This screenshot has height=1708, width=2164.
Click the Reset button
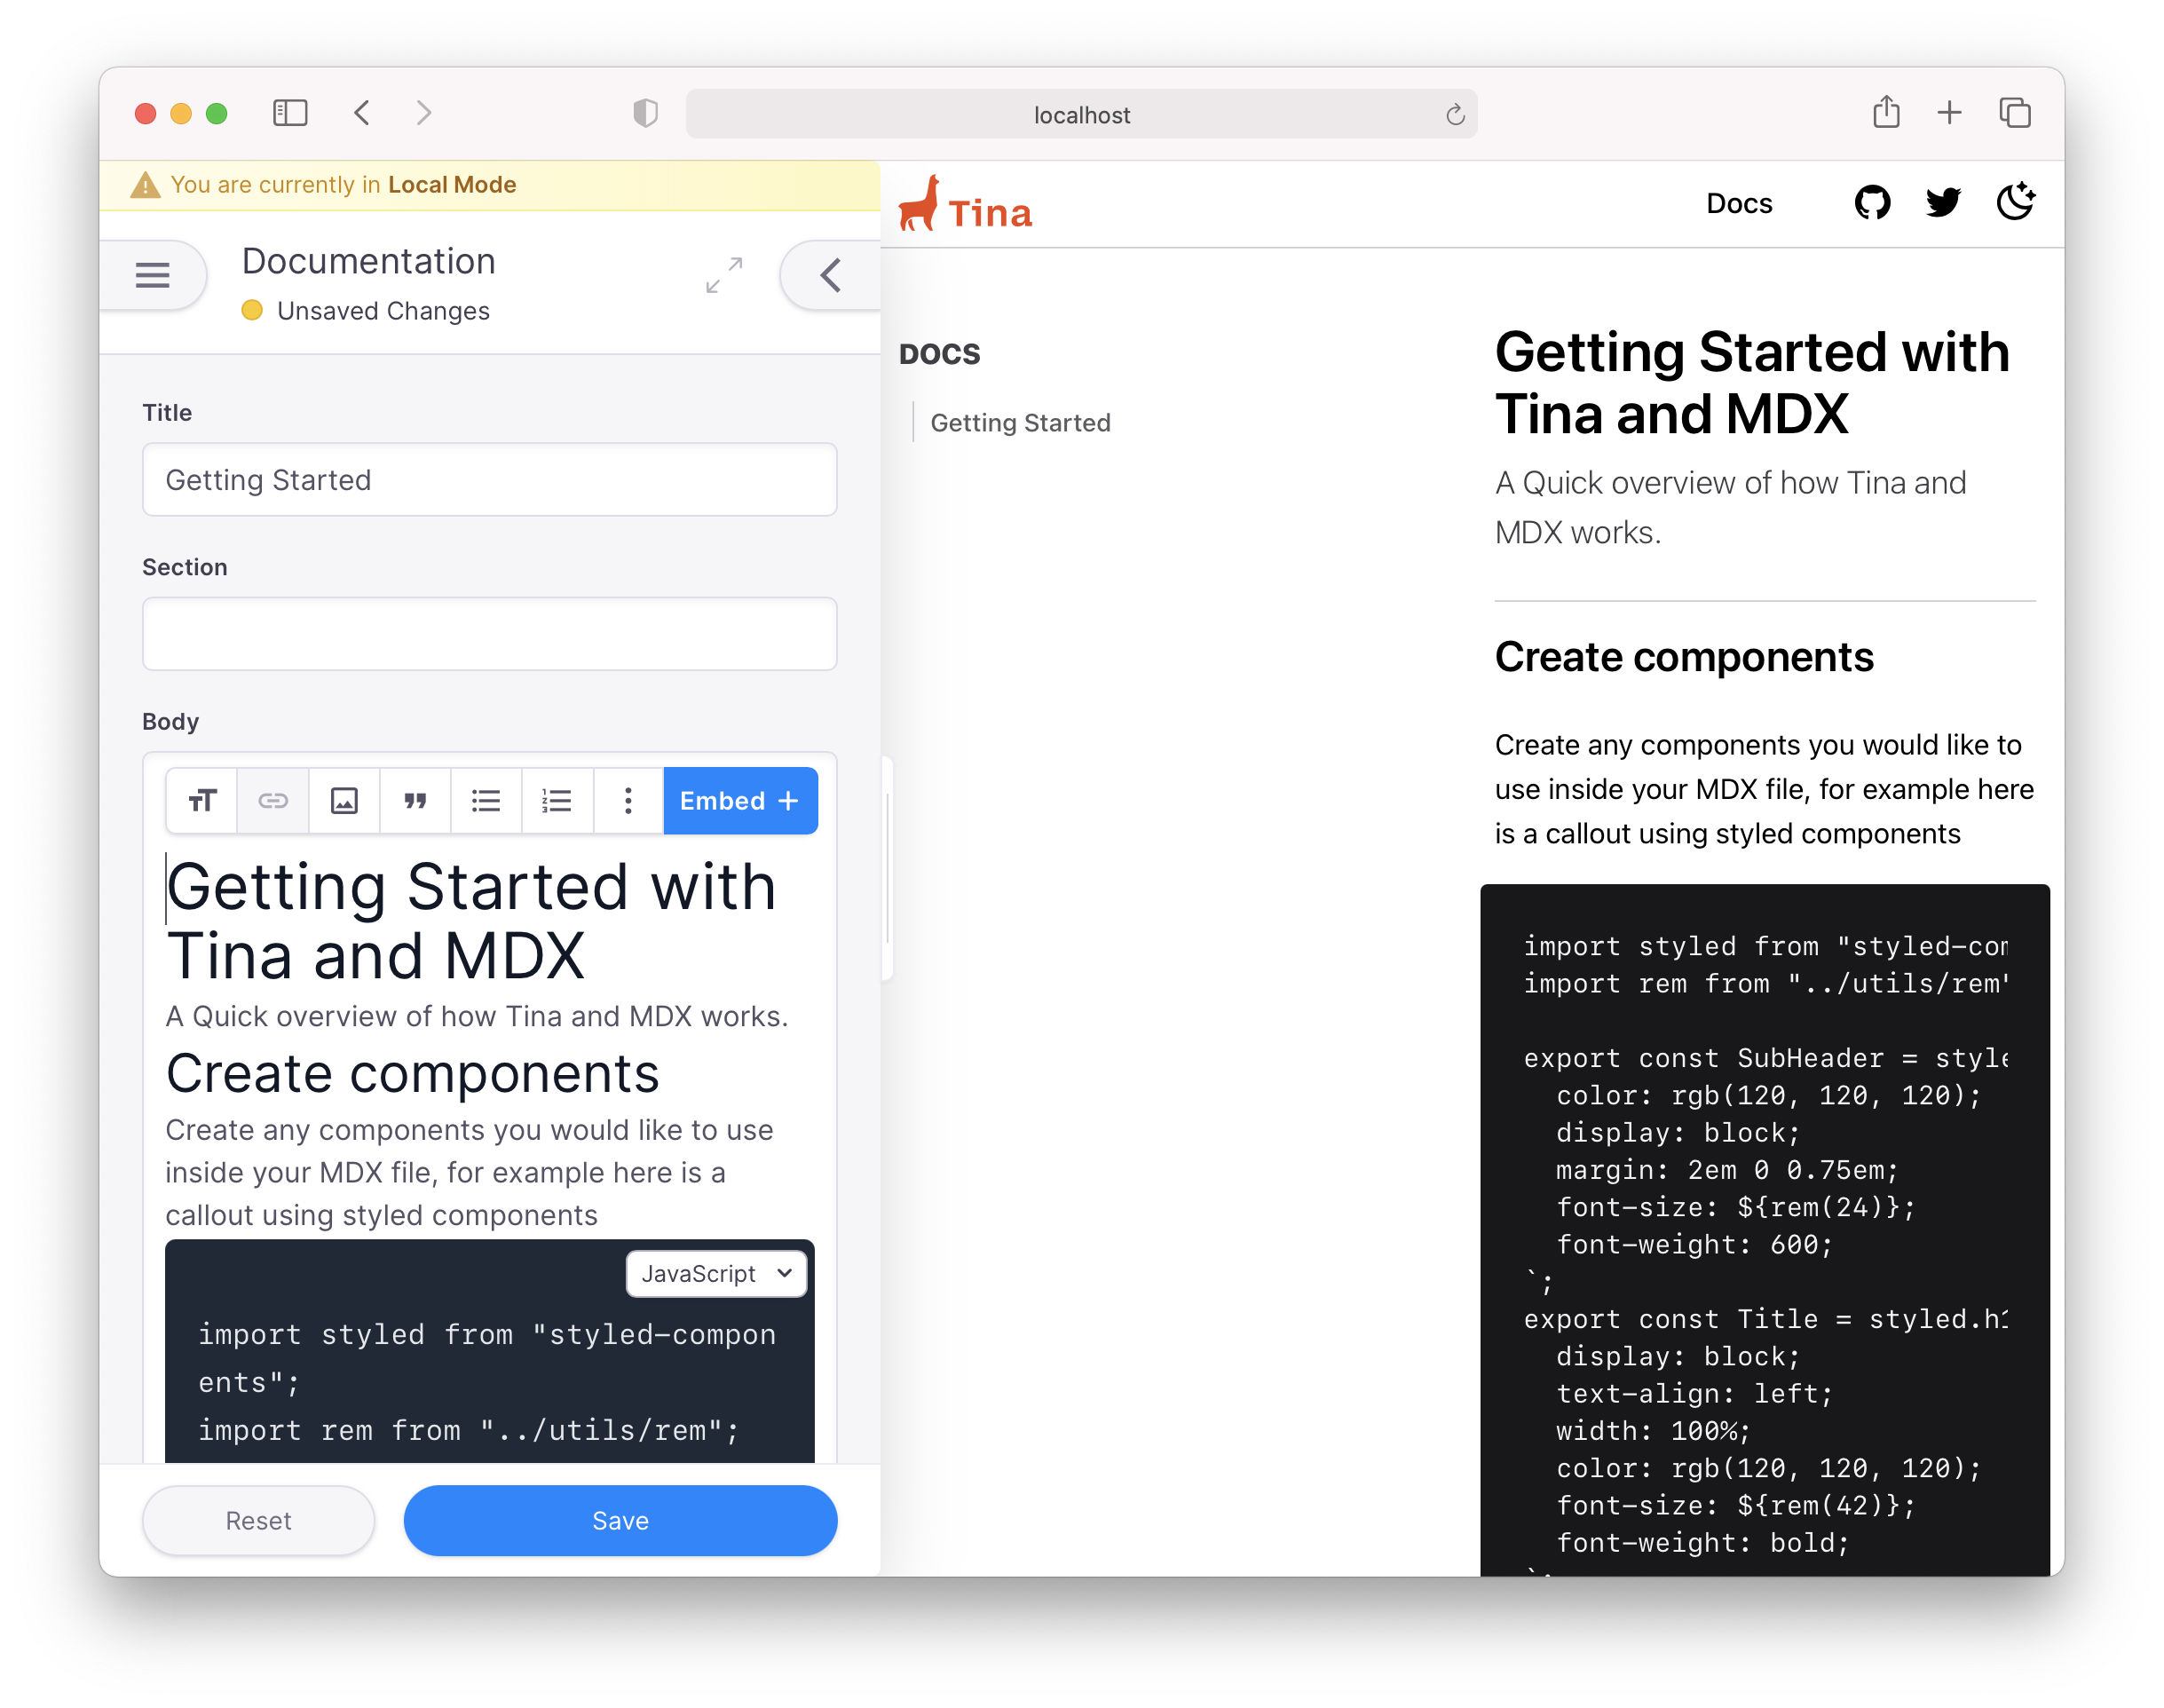point(258,1521)
